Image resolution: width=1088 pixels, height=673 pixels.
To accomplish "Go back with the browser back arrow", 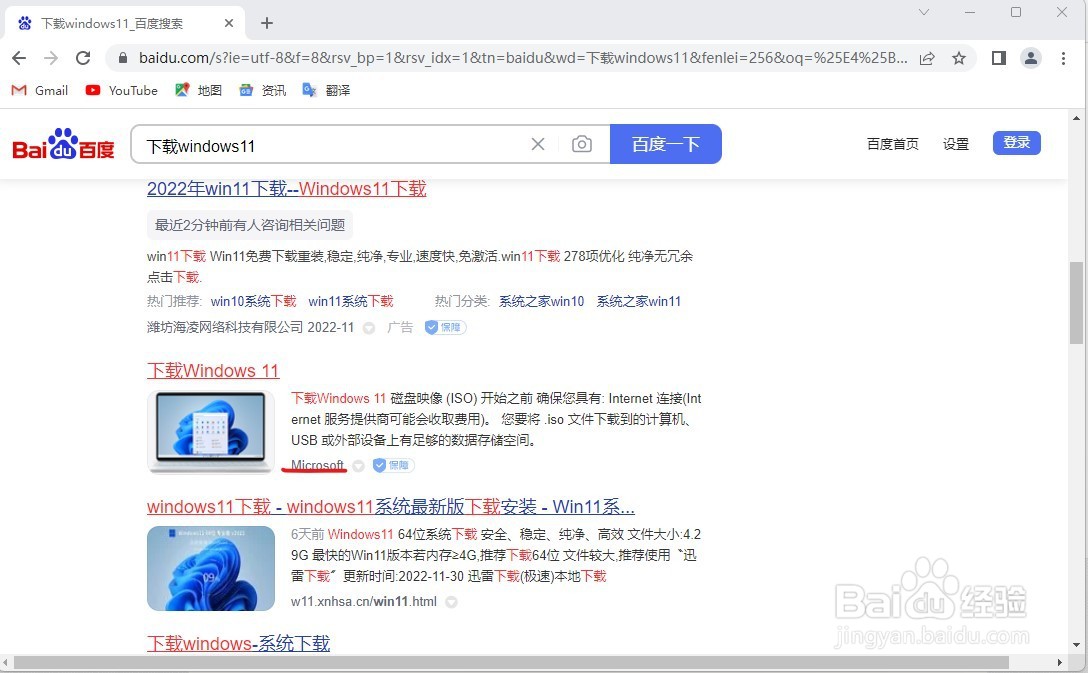I will (x=19, y=58).
